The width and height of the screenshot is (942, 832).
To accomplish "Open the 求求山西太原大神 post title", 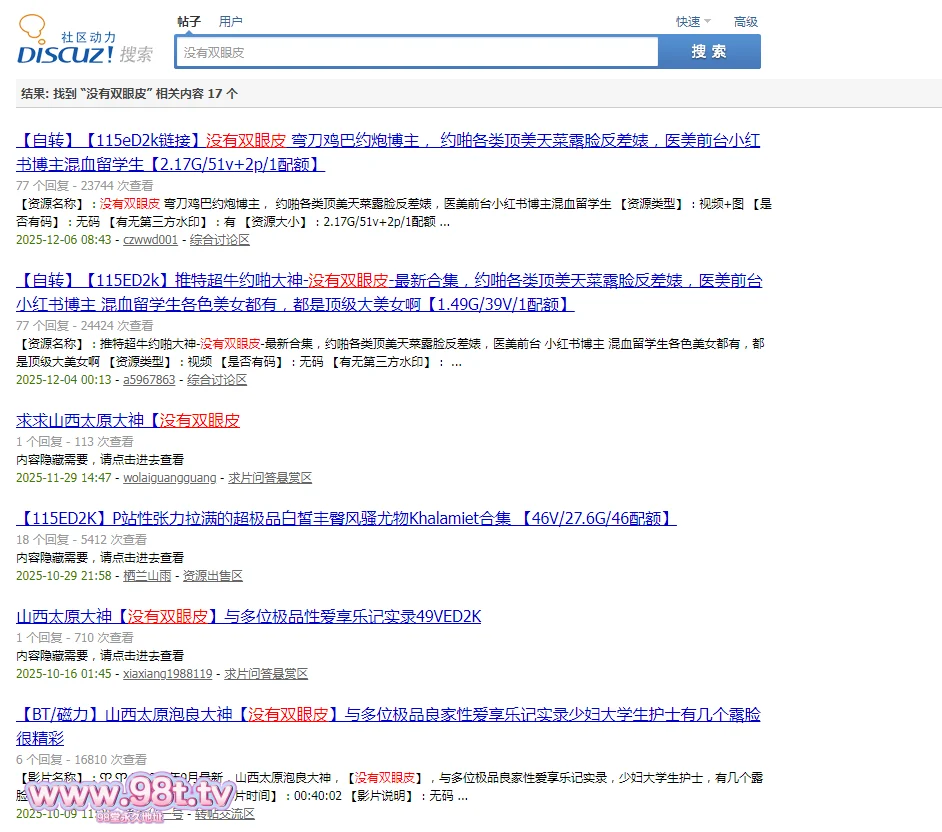I will tap(128, 420).
